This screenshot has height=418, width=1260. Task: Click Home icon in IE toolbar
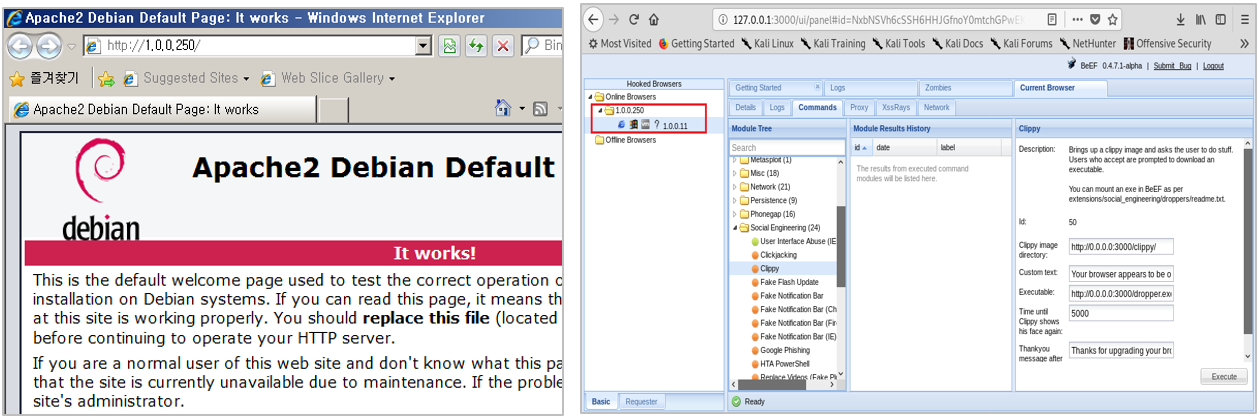tap(503, 108)
